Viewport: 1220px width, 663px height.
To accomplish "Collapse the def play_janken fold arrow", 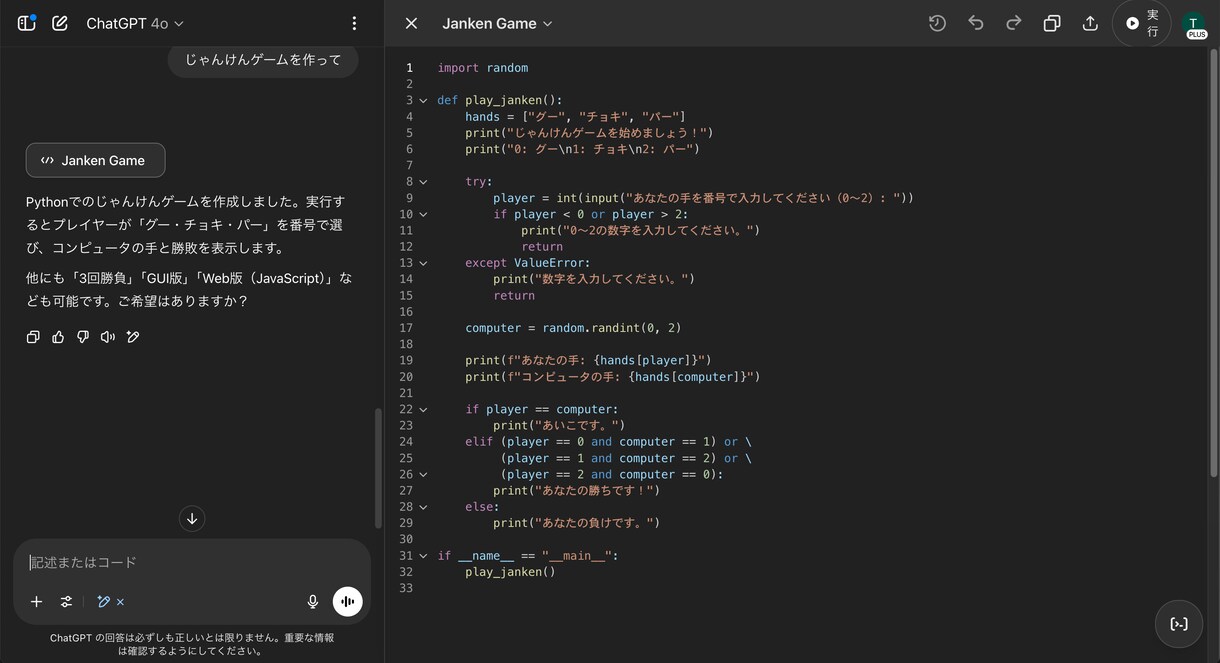I will tap(423, 101).
